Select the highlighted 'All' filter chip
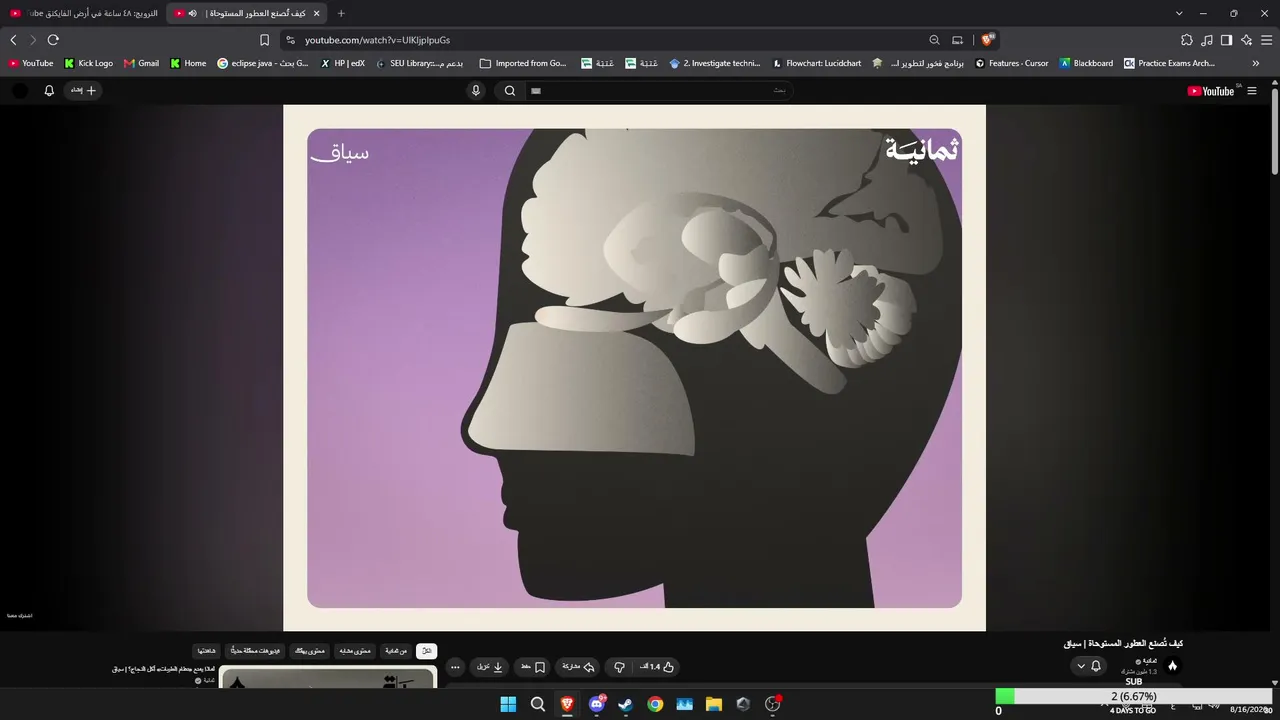 click(x=427, y=651)
